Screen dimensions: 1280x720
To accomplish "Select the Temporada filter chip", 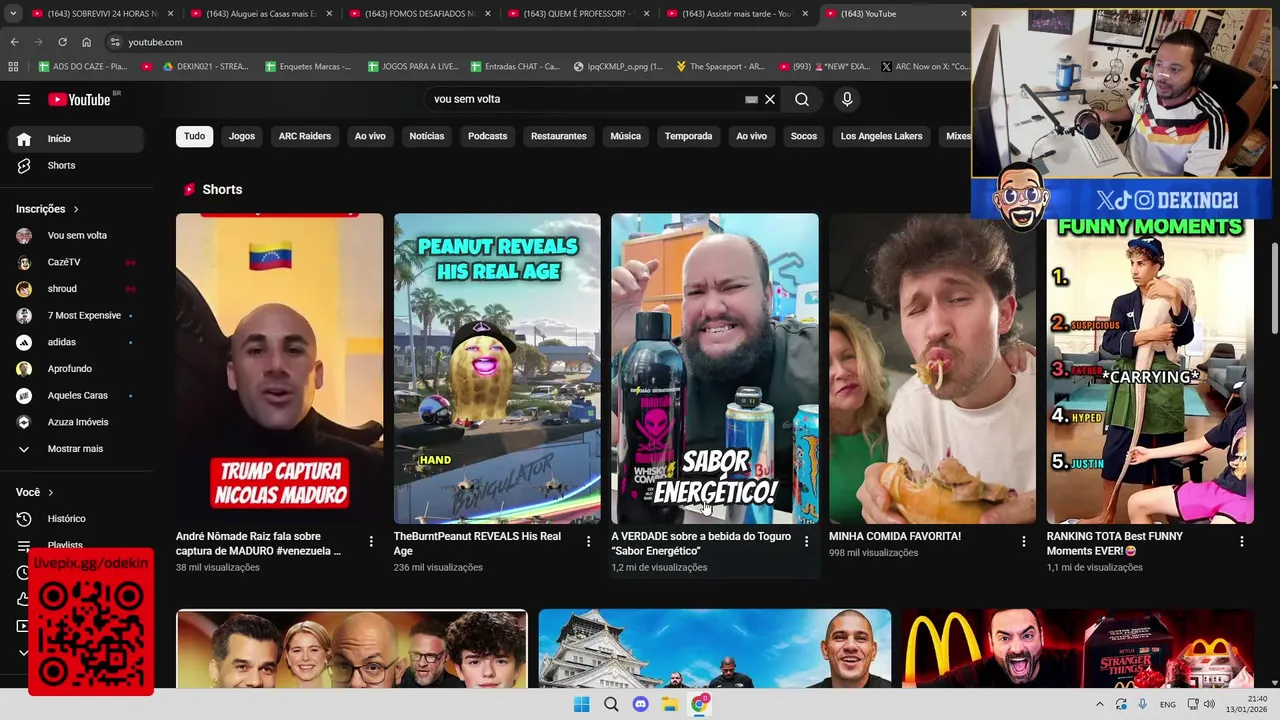I will pos(689,136).
